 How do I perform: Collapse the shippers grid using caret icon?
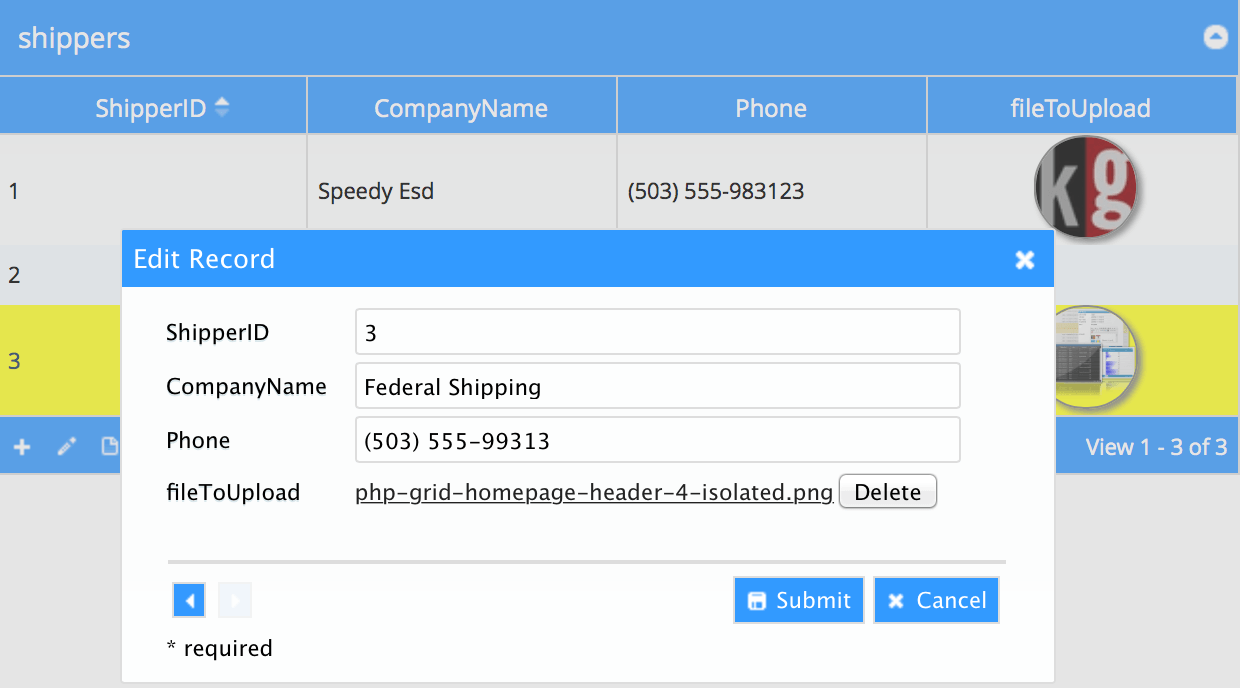1215,38
